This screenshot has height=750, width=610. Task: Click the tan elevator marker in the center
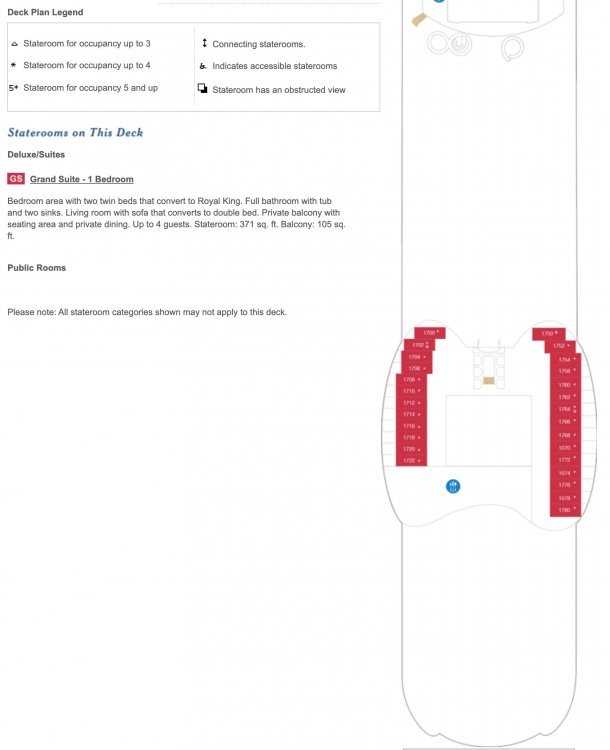point(488,381)
